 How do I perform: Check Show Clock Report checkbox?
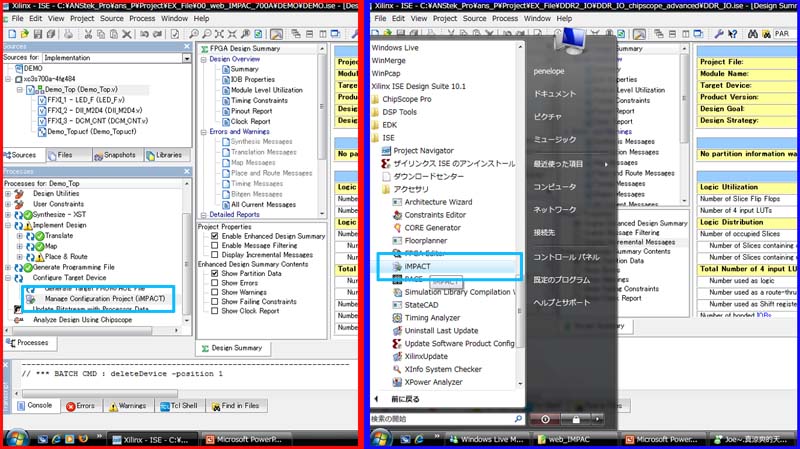214,311
